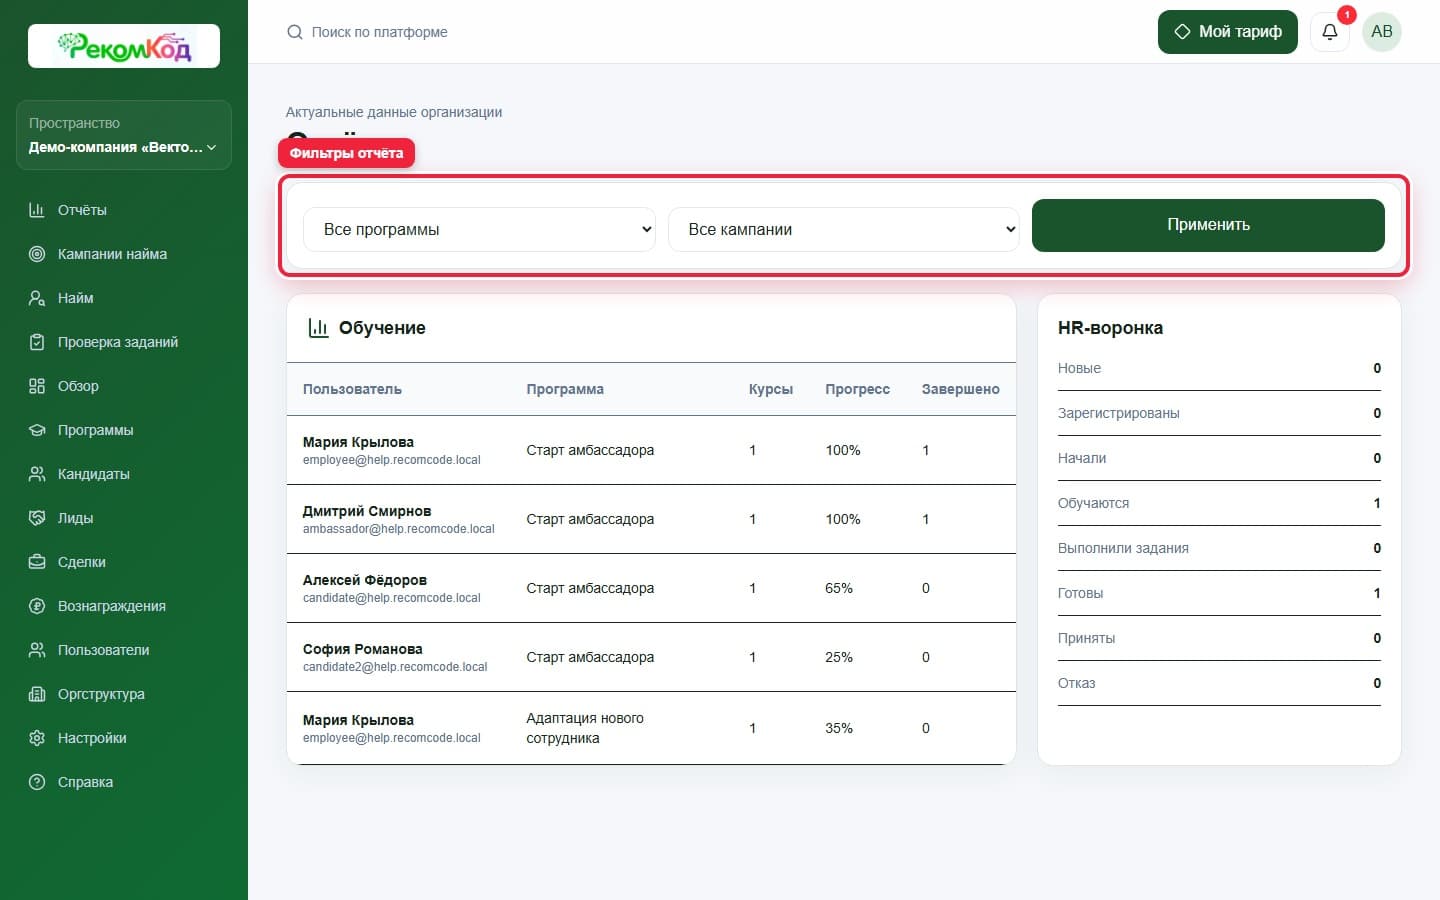The image size is (1440, 900).
Task: Click the Программы graduation cap icon
Action: (x=37, y=430)
